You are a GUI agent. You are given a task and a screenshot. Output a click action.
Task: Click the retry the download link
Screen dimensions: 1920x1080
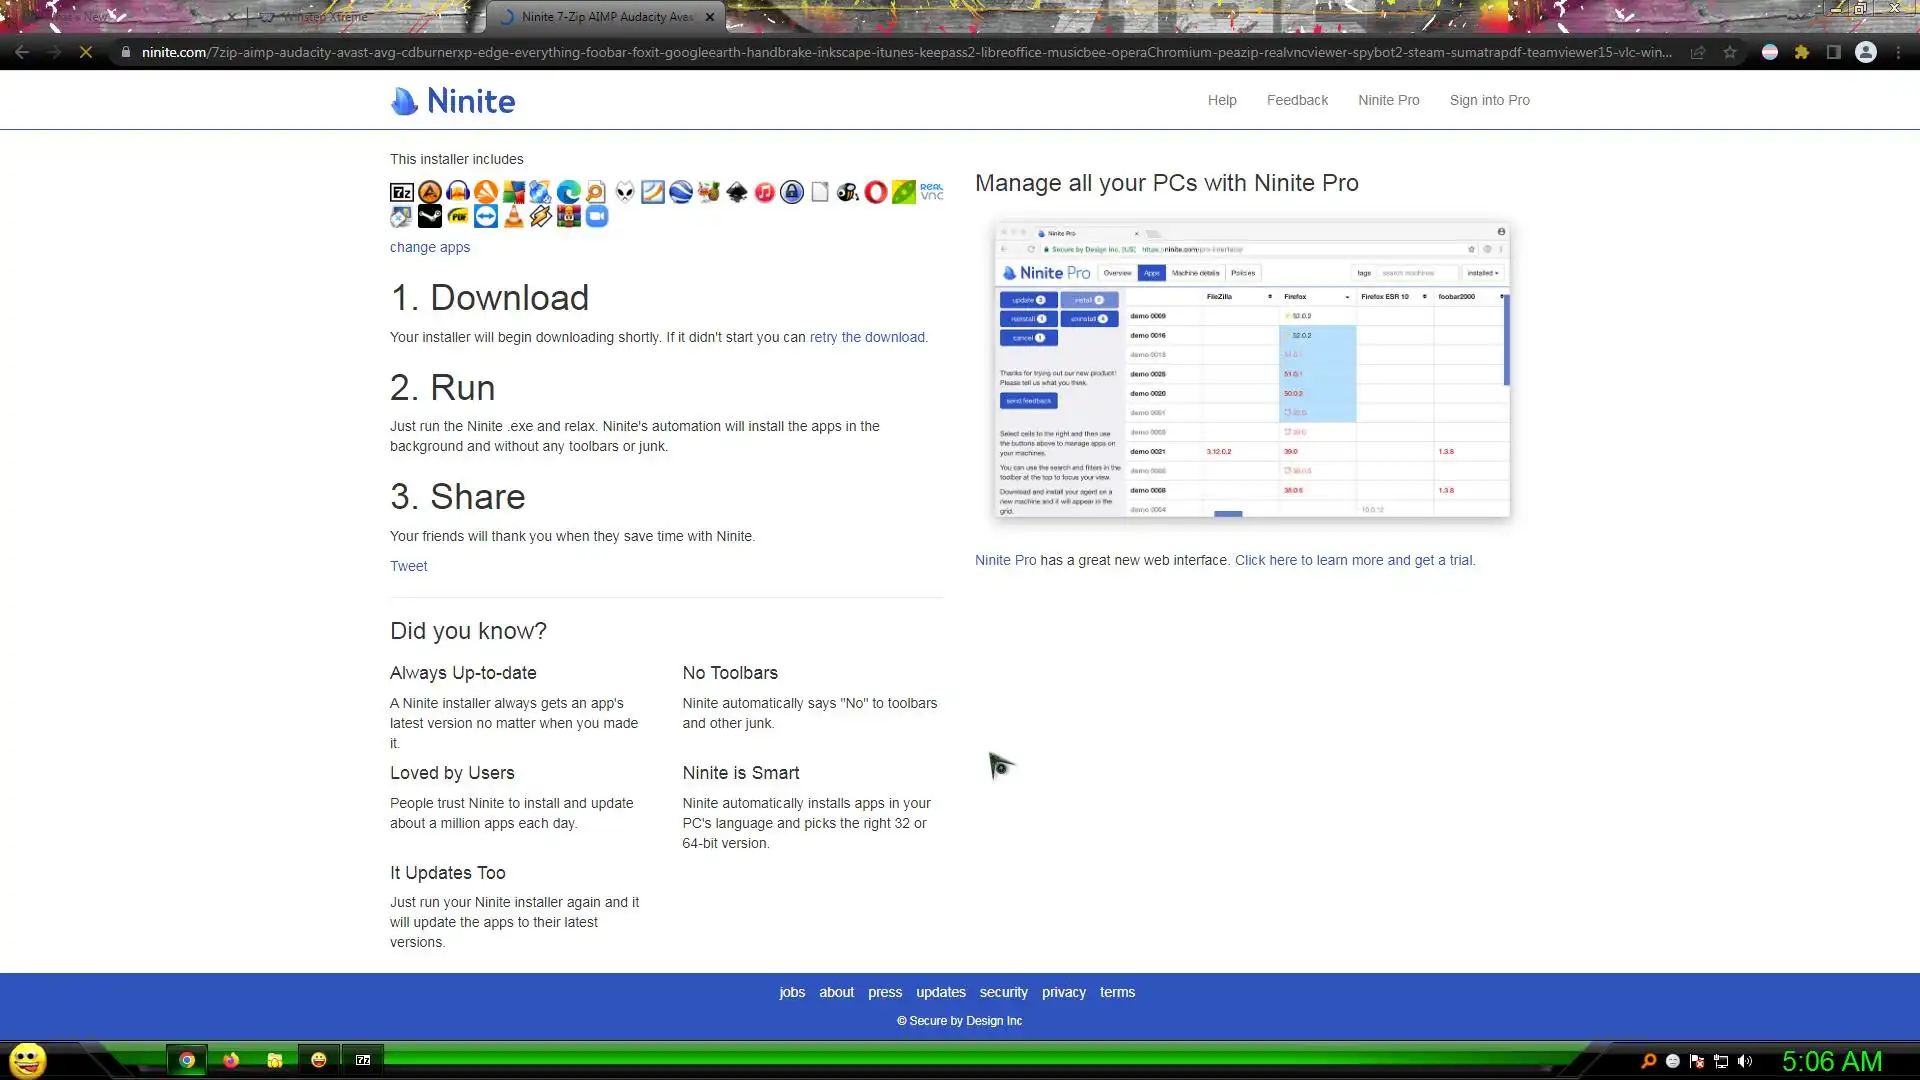(x=867, y=337)
